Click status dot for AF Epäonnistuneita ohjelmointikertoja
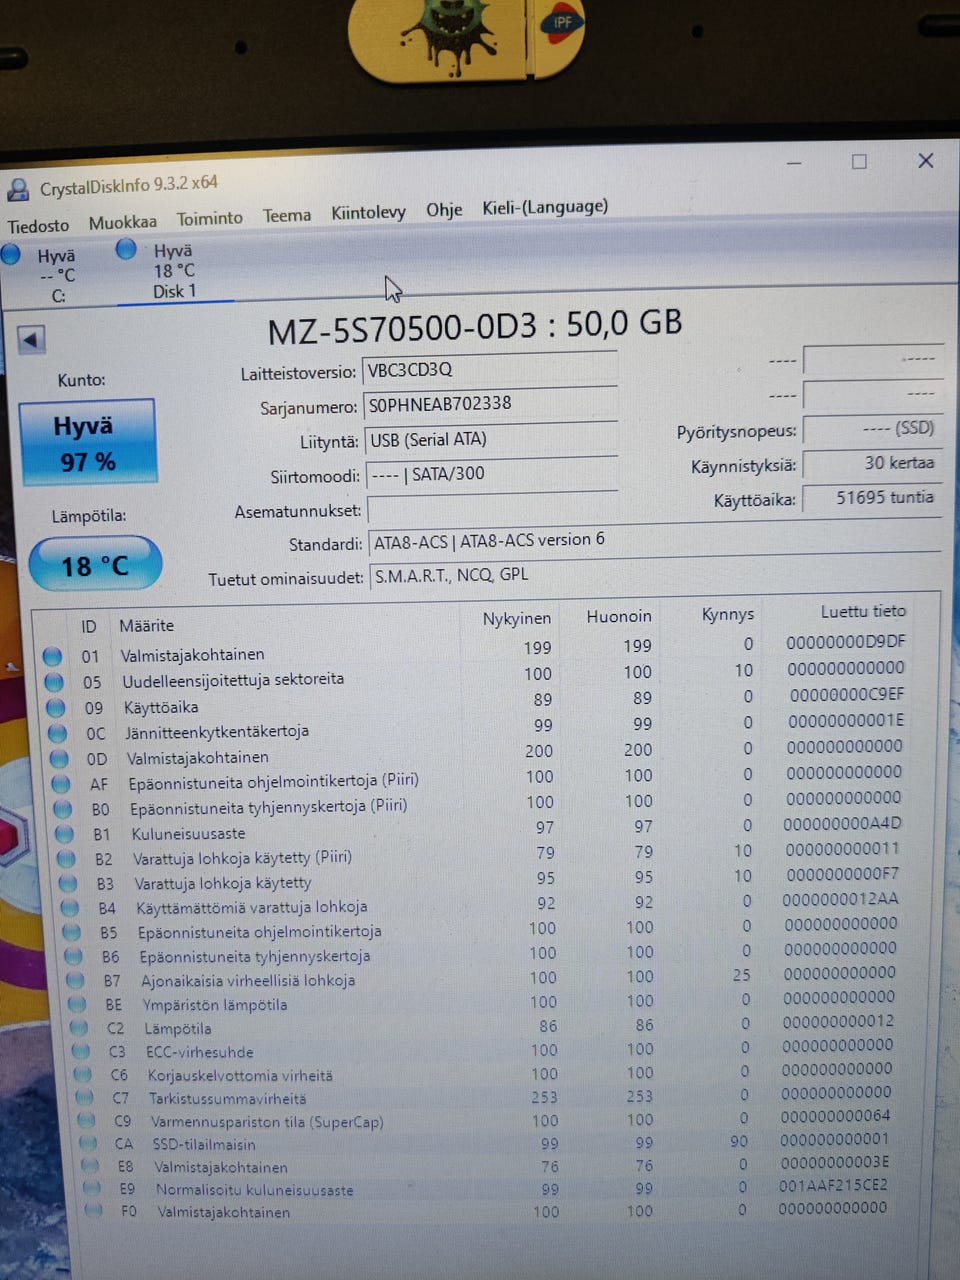The image size is (960, 1280). (62, 784)
